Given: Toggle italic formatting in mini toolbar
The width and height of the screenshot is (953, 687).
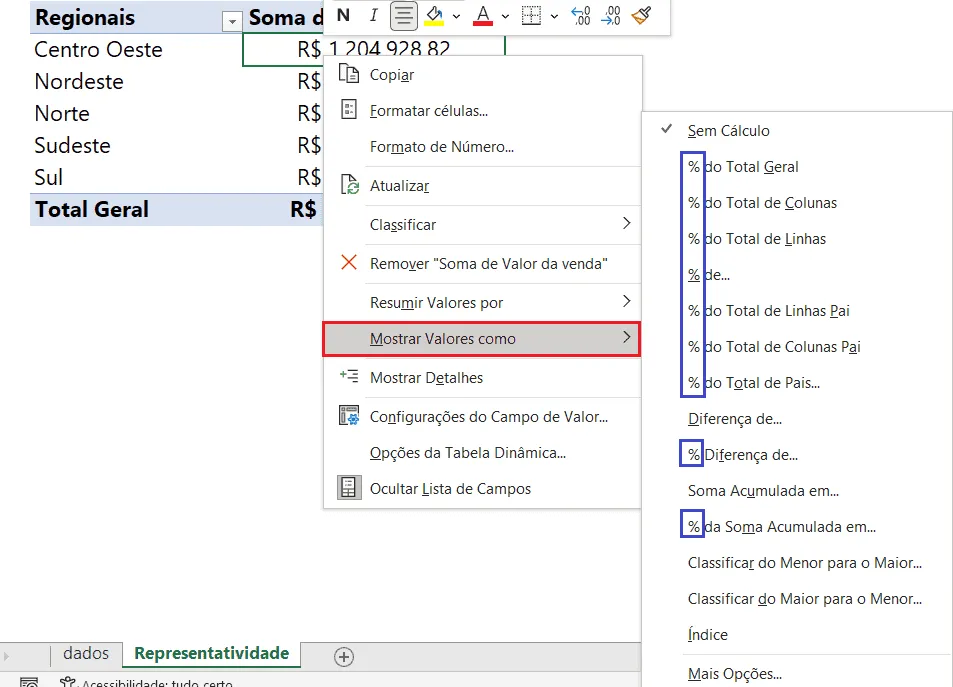Looking at the screenshot, I should coord(373,15).
